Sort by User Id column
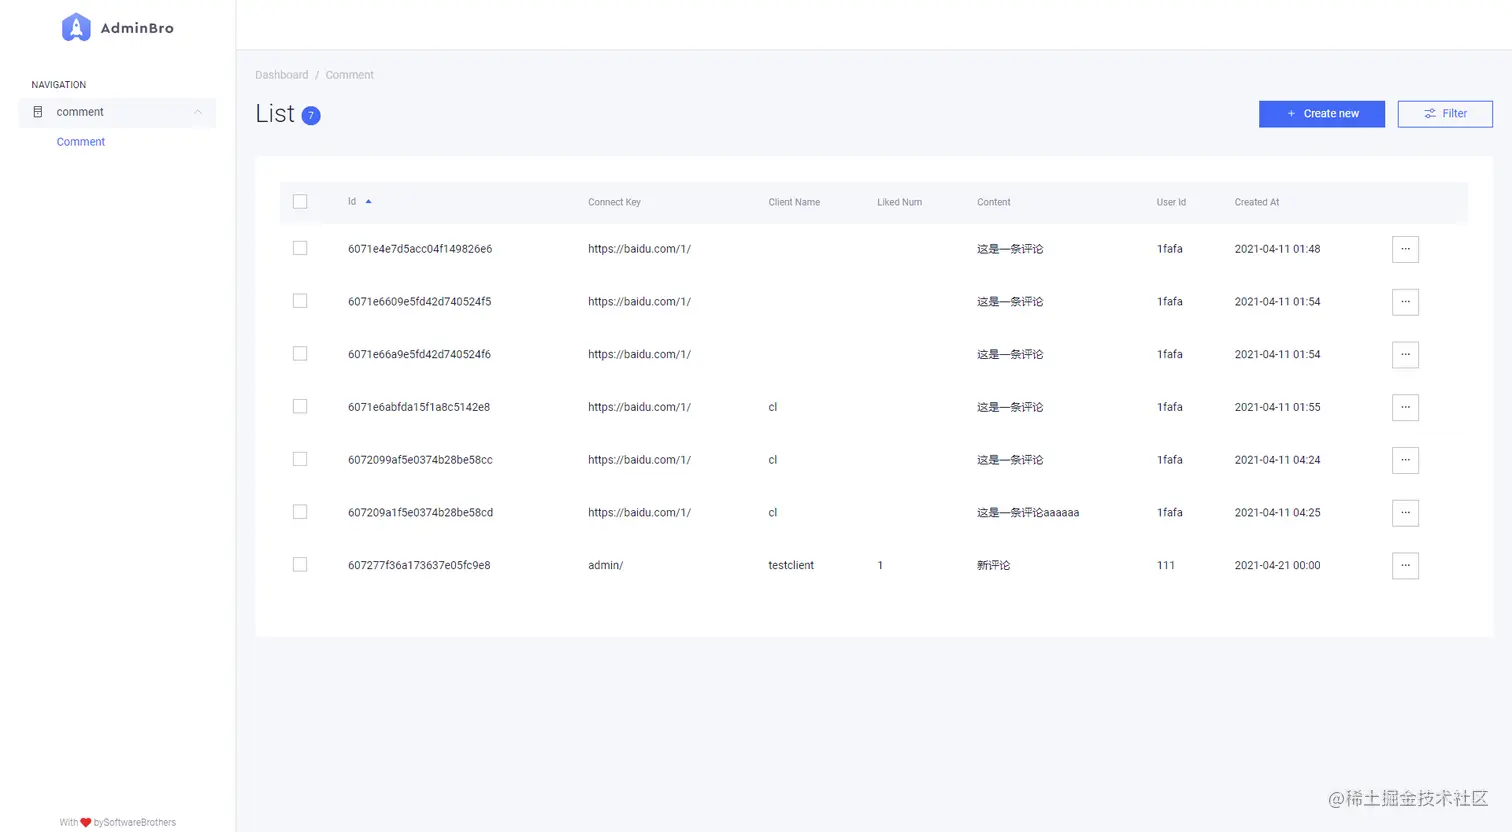This screenshot has height=832, width=1512. 1171,202
